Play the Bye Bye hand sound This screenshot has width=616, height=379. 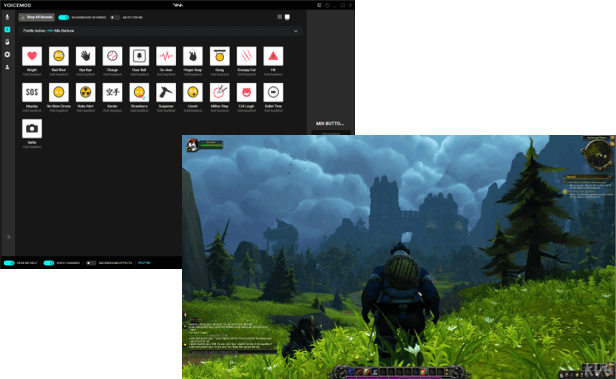point(85,56)
